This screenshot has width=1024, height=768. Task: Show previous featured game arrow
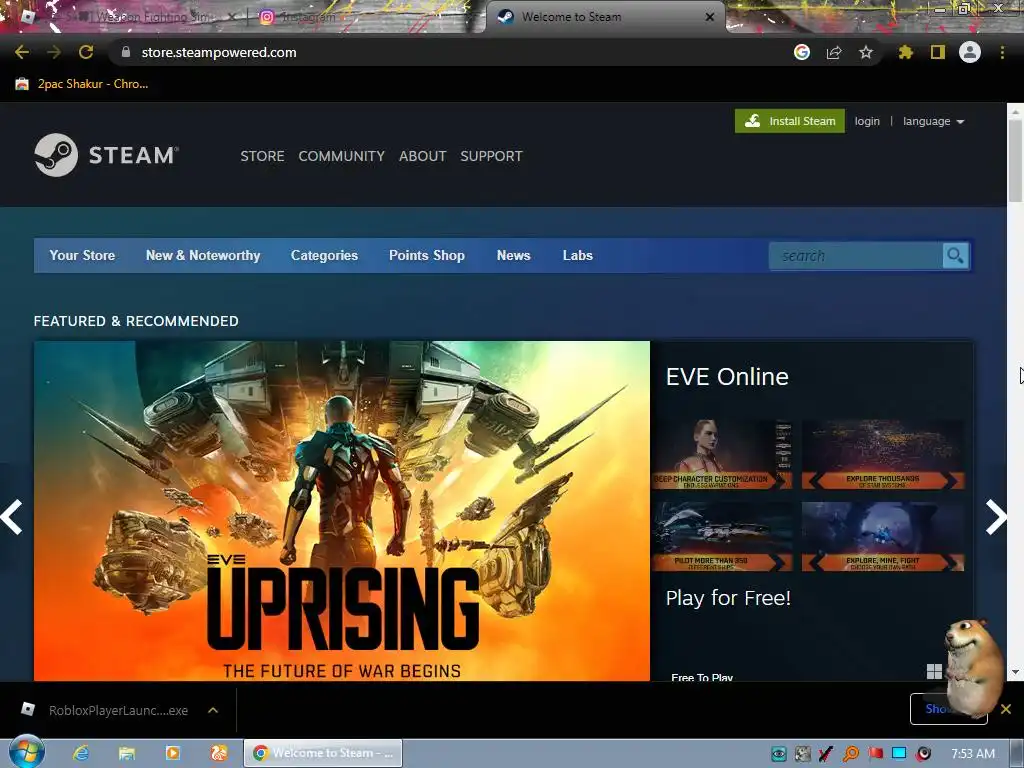pyautogui.click(x=12, y=517)
